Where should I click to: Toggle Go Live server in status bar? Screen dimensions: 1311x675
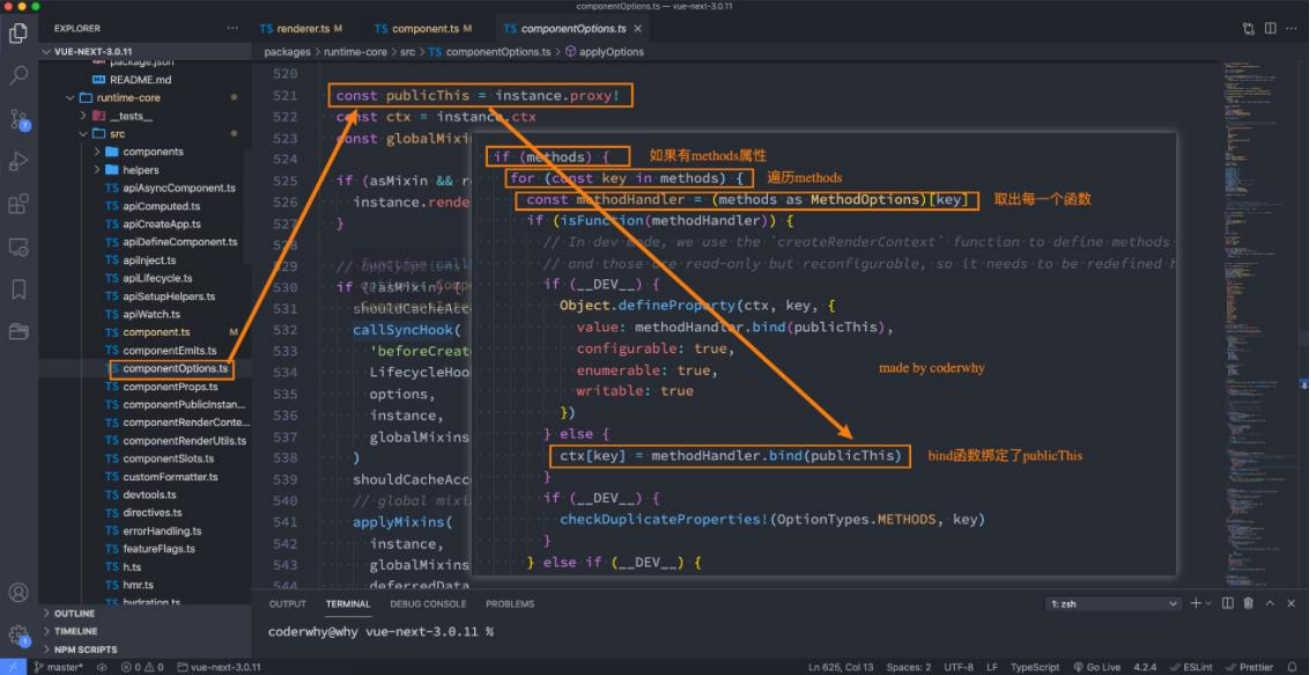[1097, 667]
